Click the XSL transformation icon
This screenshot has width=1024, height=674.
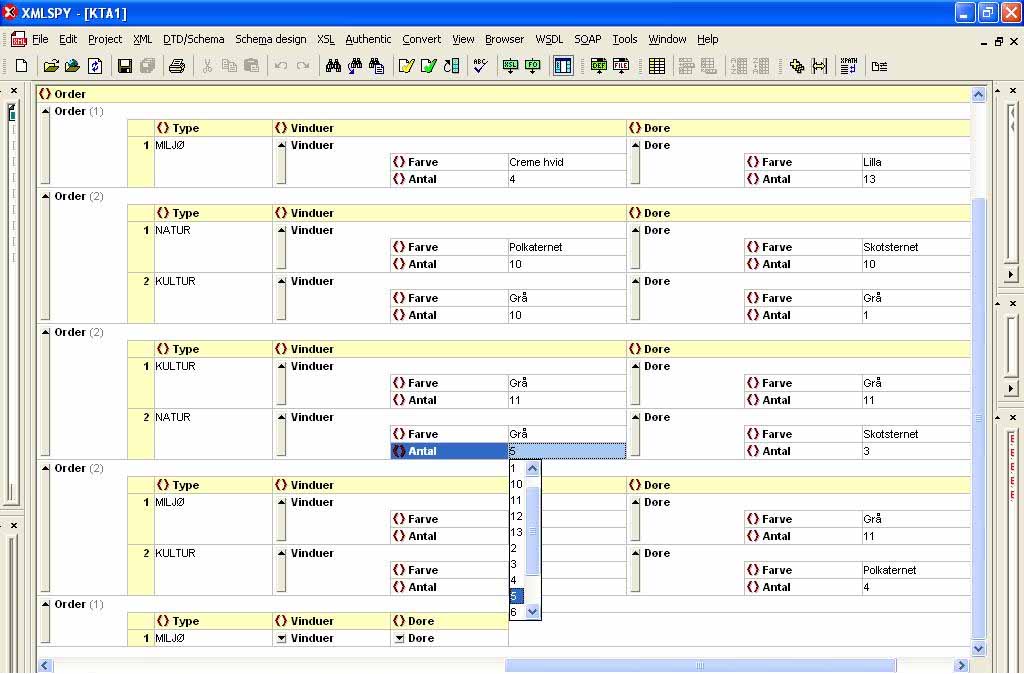click(x=510, y=66)
